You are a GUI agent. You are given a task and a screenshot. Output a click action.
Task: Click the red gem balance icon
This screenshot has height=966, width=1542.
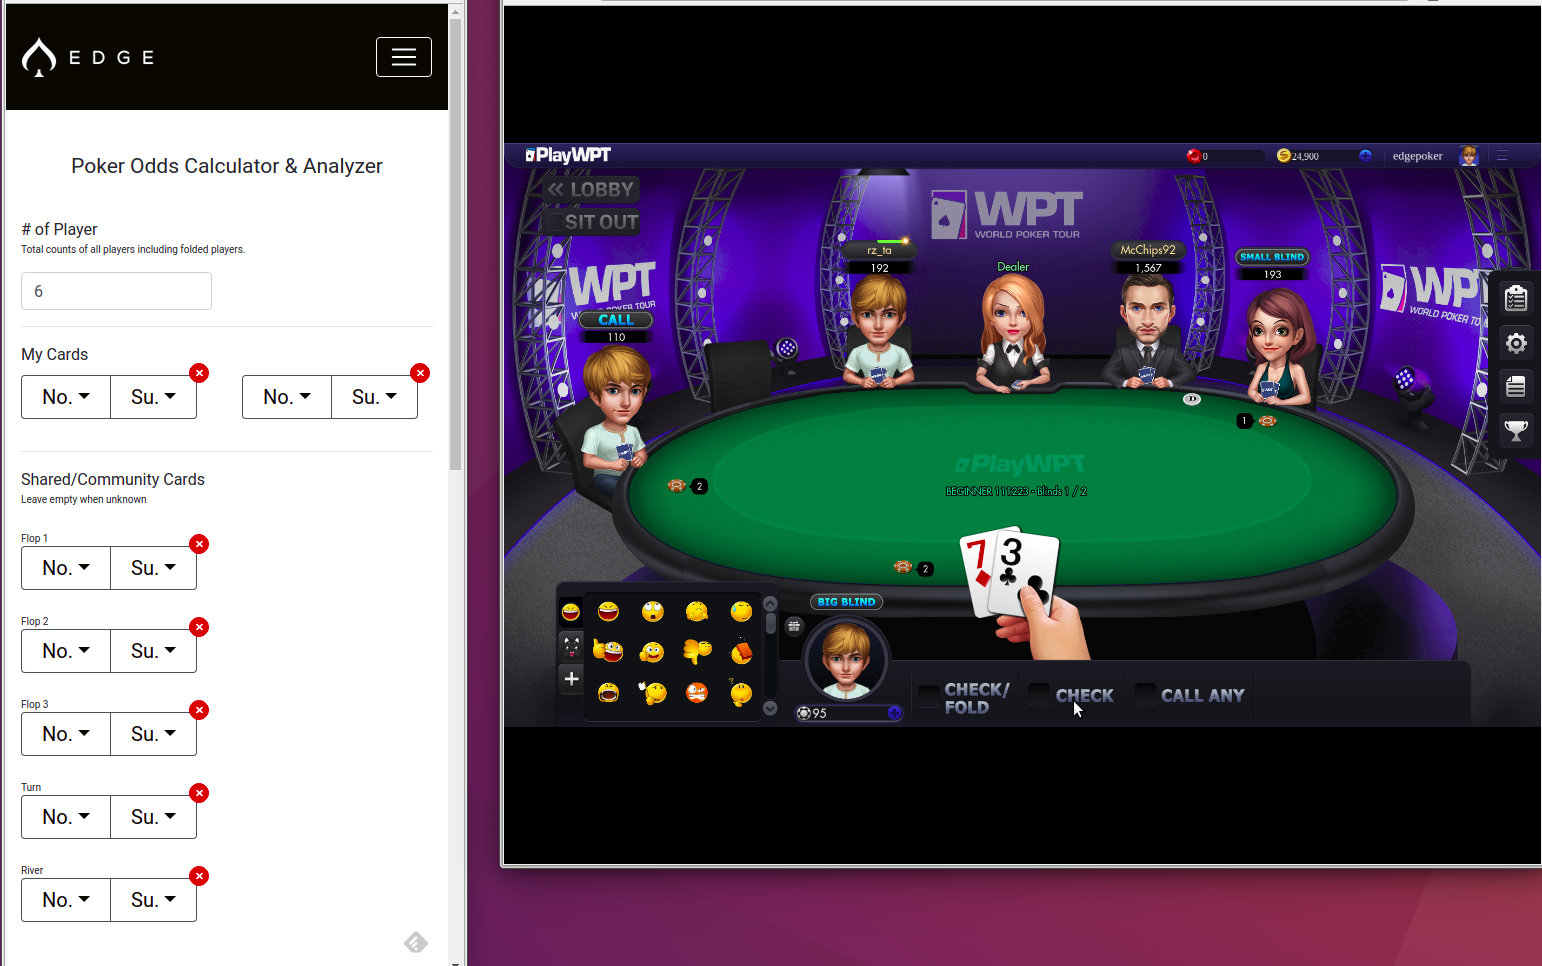click(x=1193, y=155)
